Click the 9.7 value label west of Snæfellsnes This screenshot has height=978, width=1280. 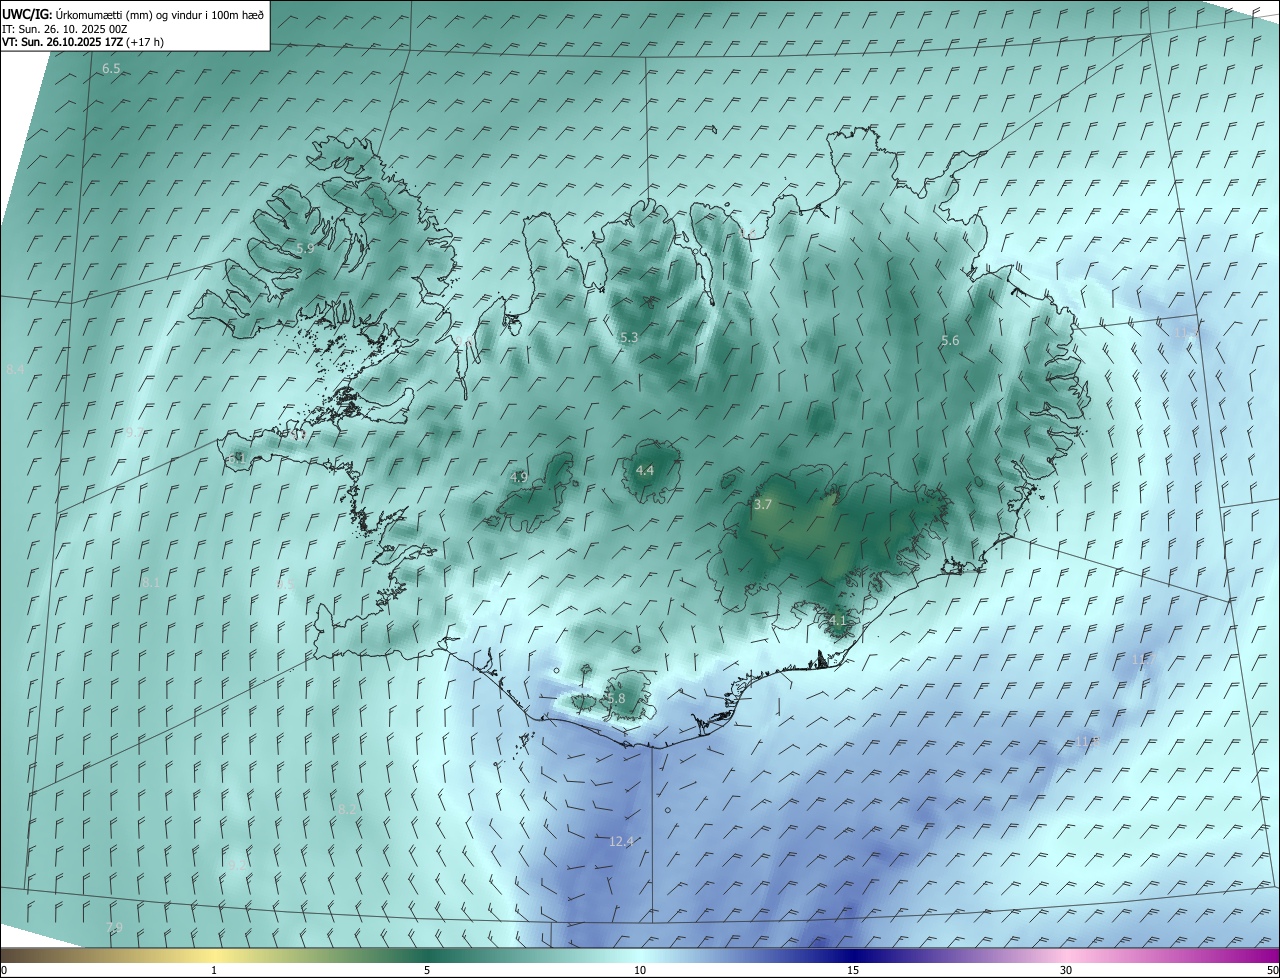134,432
